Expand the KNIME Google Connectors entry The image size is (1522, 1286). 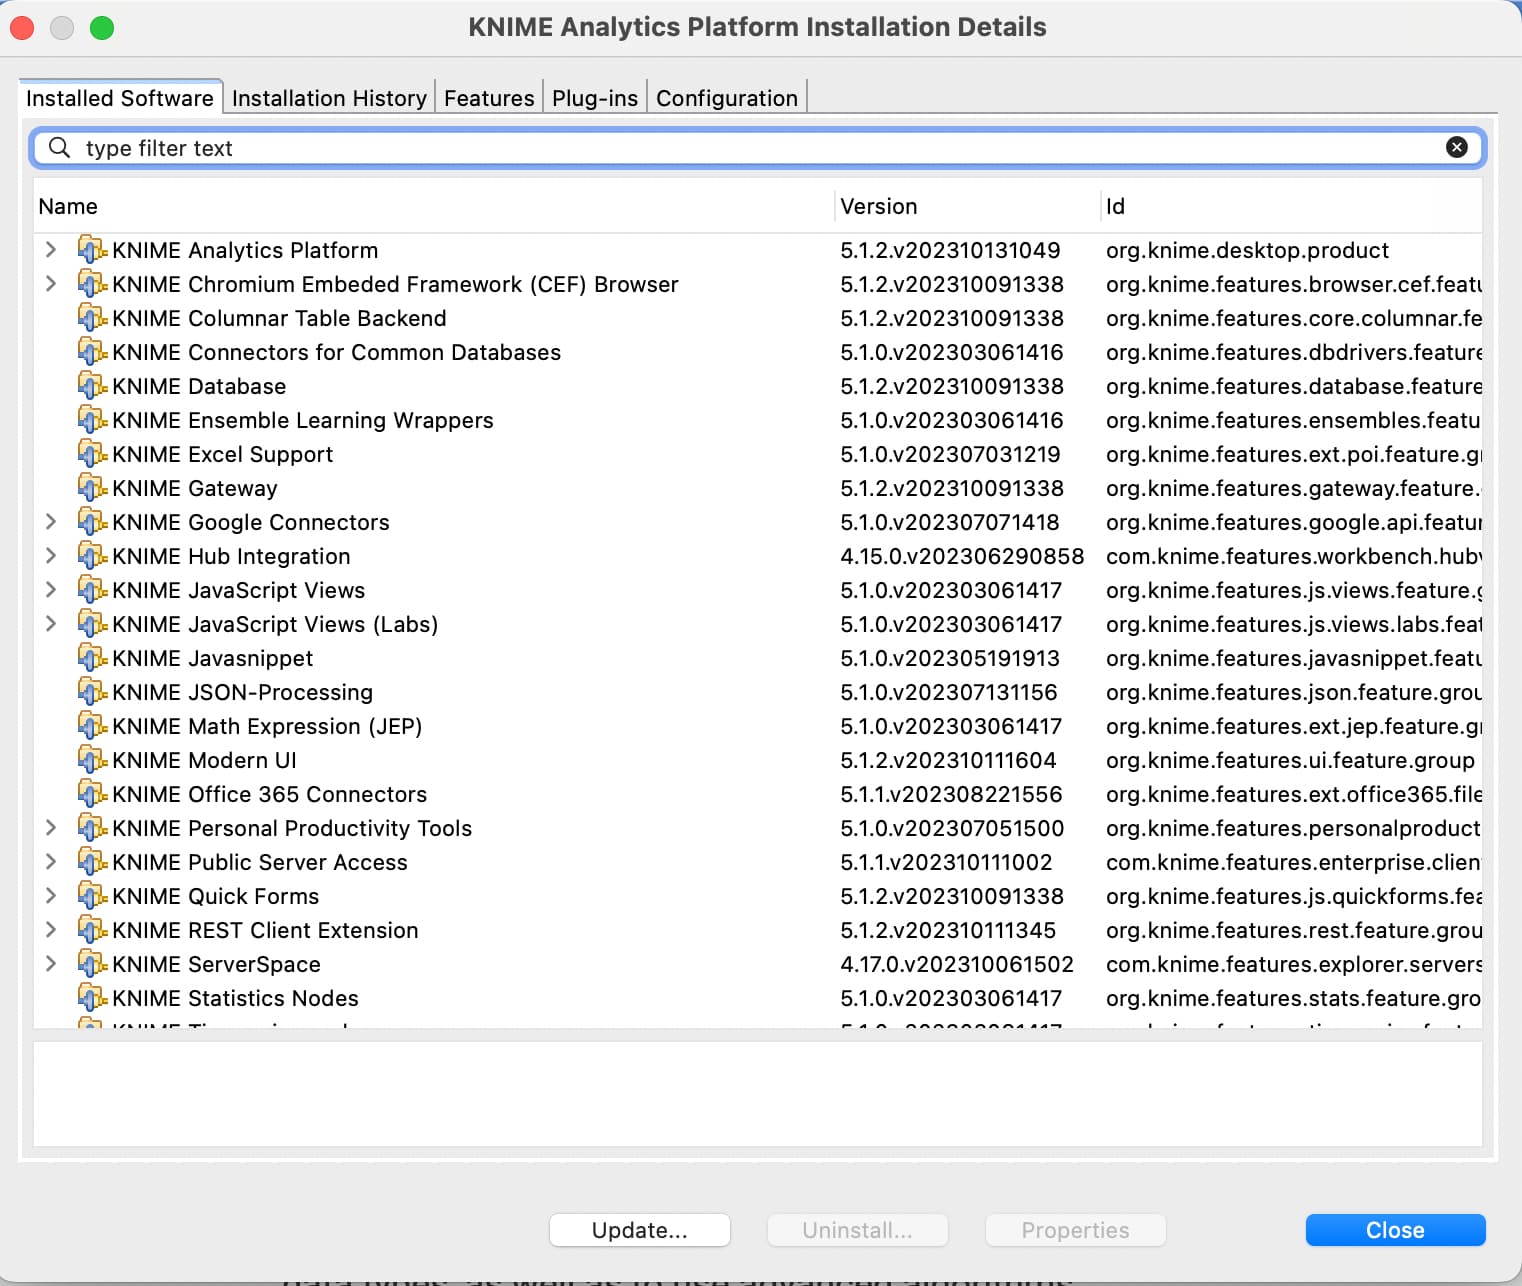point(51,522)
